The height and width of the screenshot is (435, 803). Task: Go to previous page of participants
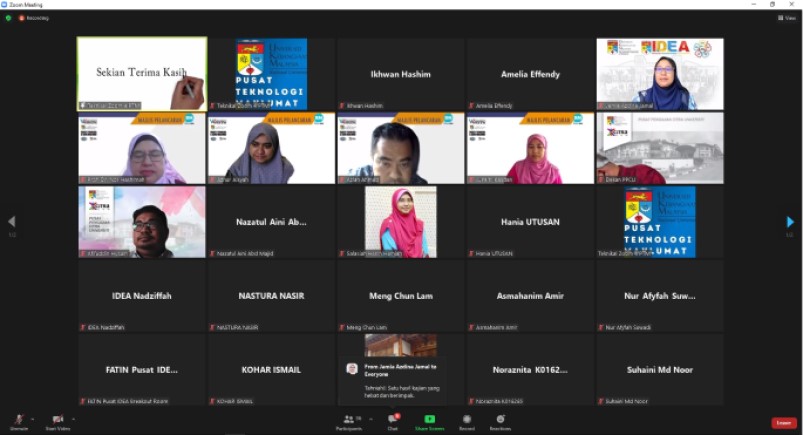[12, 222]
